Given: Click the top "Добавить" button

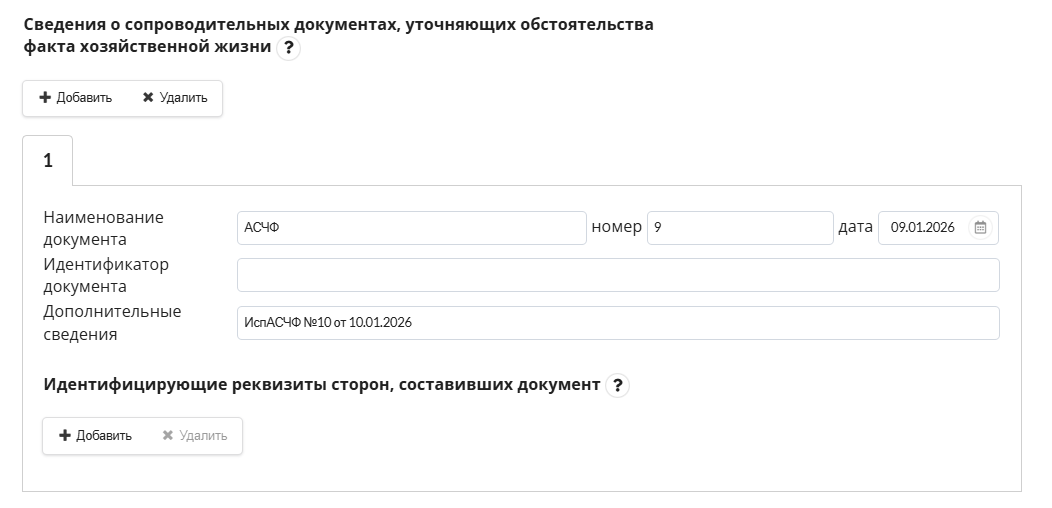Looking at the screenshot, I should [x=76, y=98].
